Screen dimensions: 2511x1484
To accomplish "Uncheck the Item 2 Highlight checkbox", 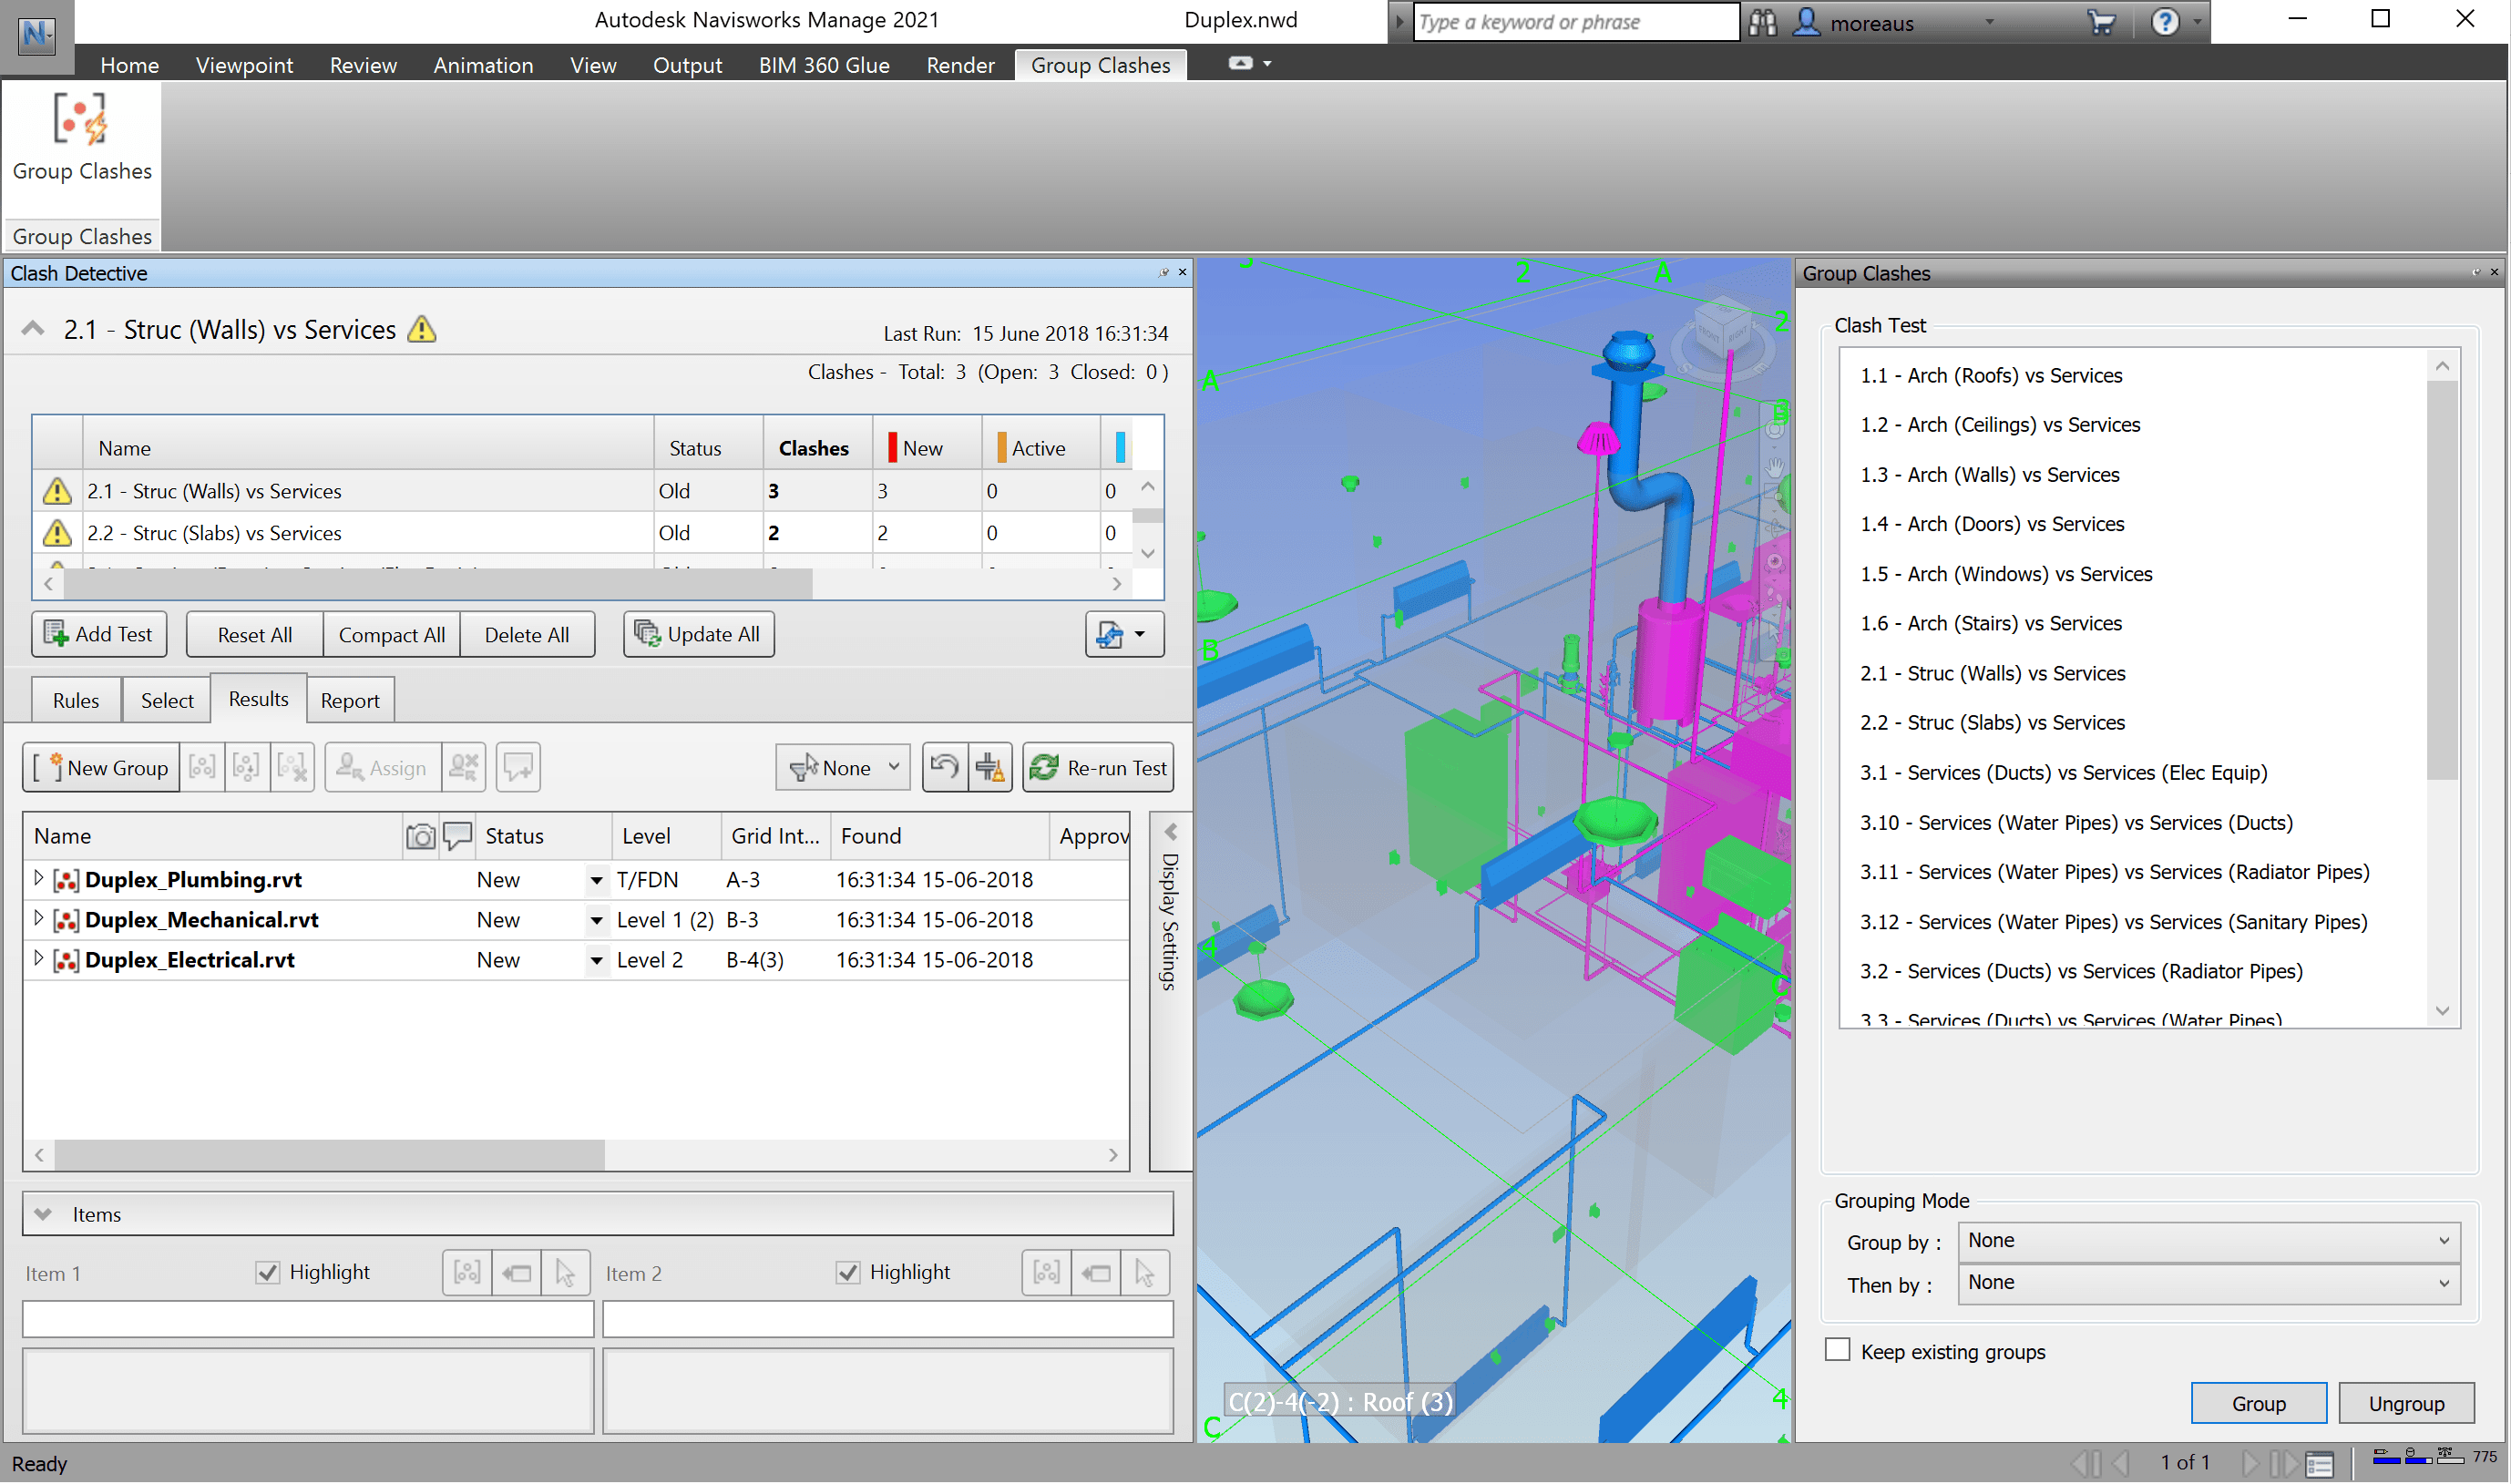I will click(x=847, y=1273).
